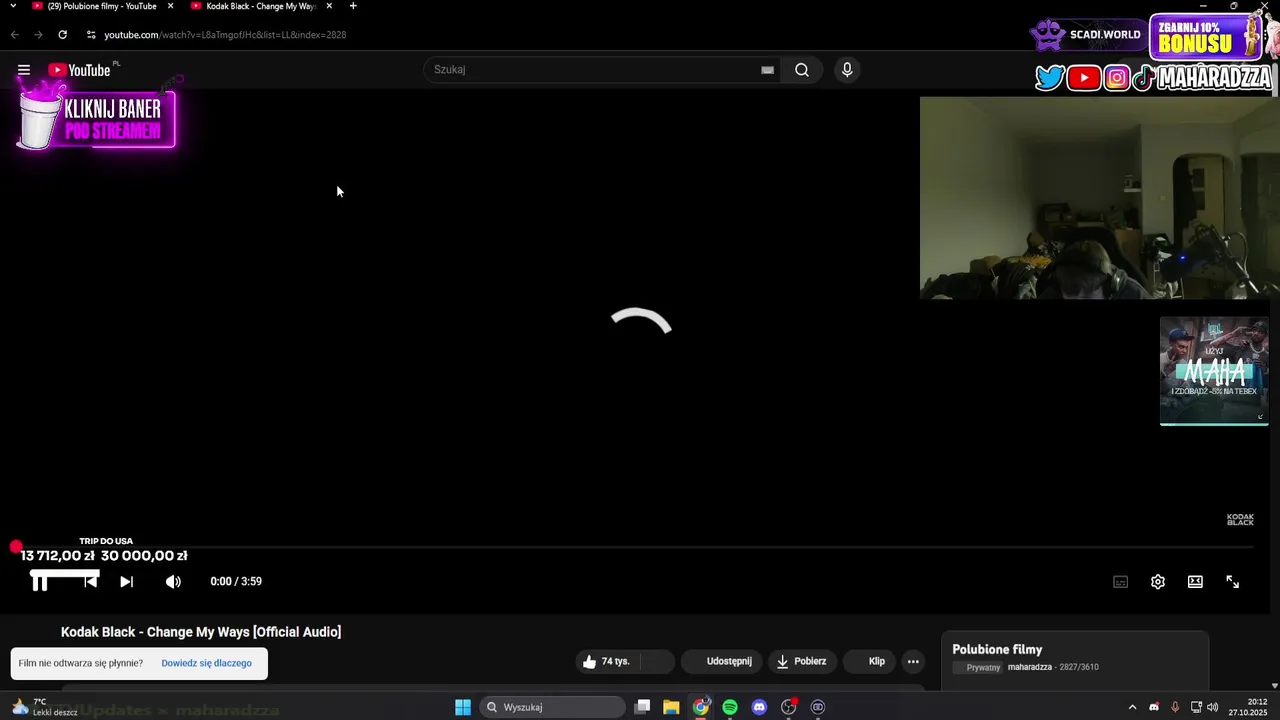The height and width of the screenshot is (720, 1280).
Task: Open Chrome from the taskbar
Action: pos(701,707)
